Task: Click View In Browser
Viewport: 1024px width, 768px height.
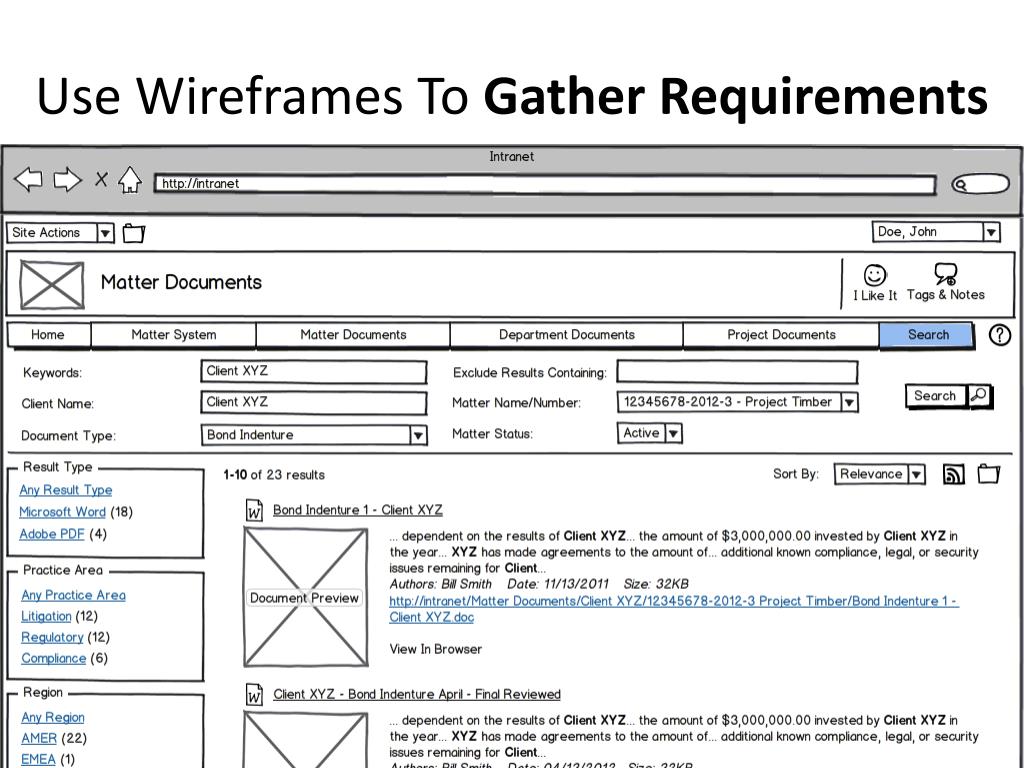Action: click(x=436, y=649)
